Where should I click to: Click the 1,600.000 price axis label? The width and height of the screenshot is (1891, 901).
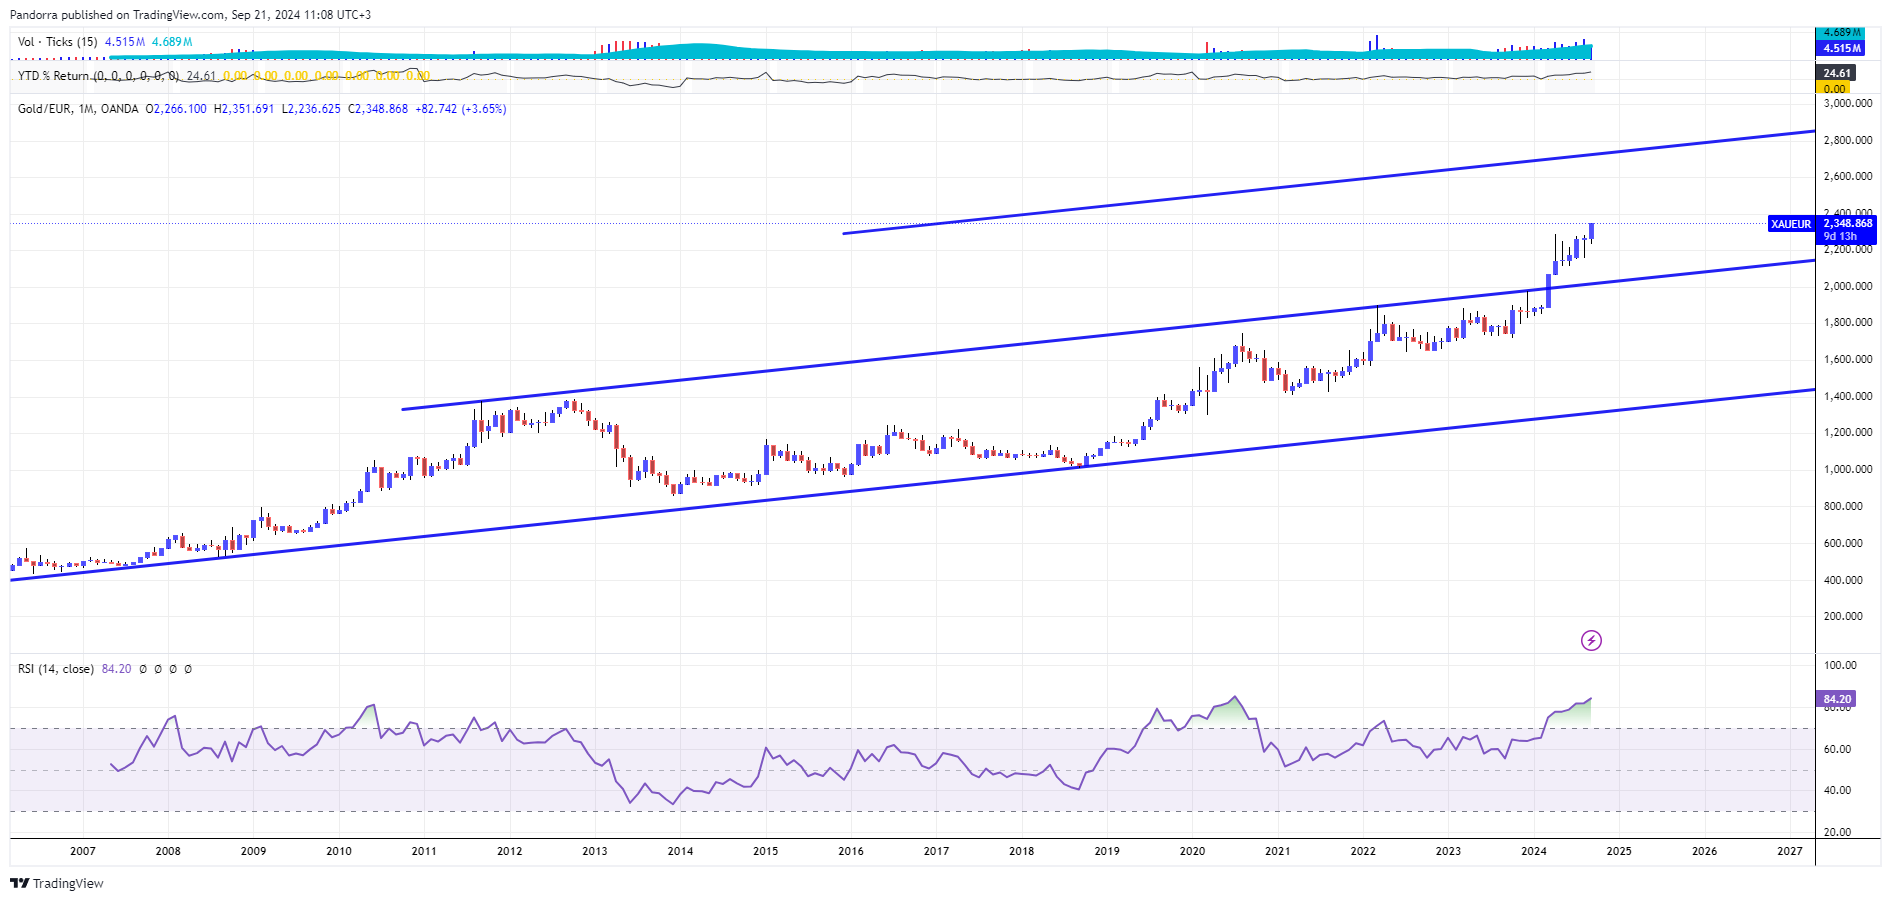pyautogui.click(x=1848, y=359)
